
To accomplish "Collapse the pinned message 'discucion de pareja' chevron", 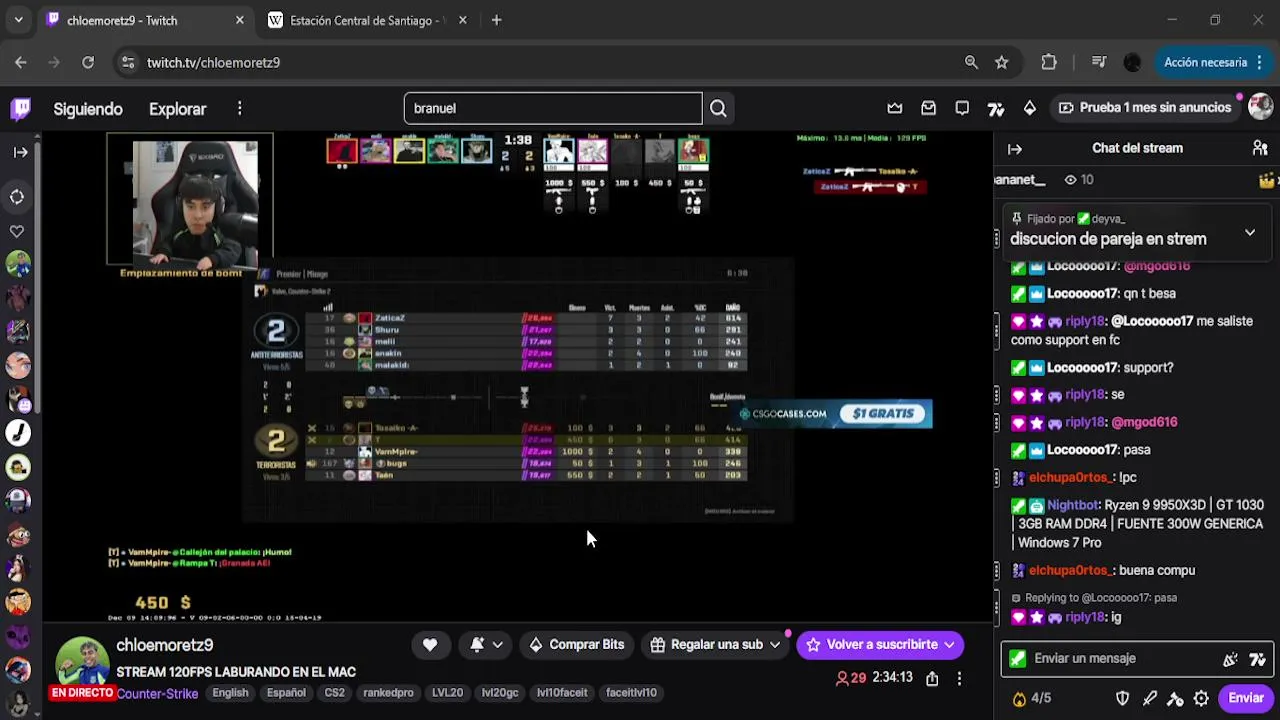I will tap(1250, 233).
